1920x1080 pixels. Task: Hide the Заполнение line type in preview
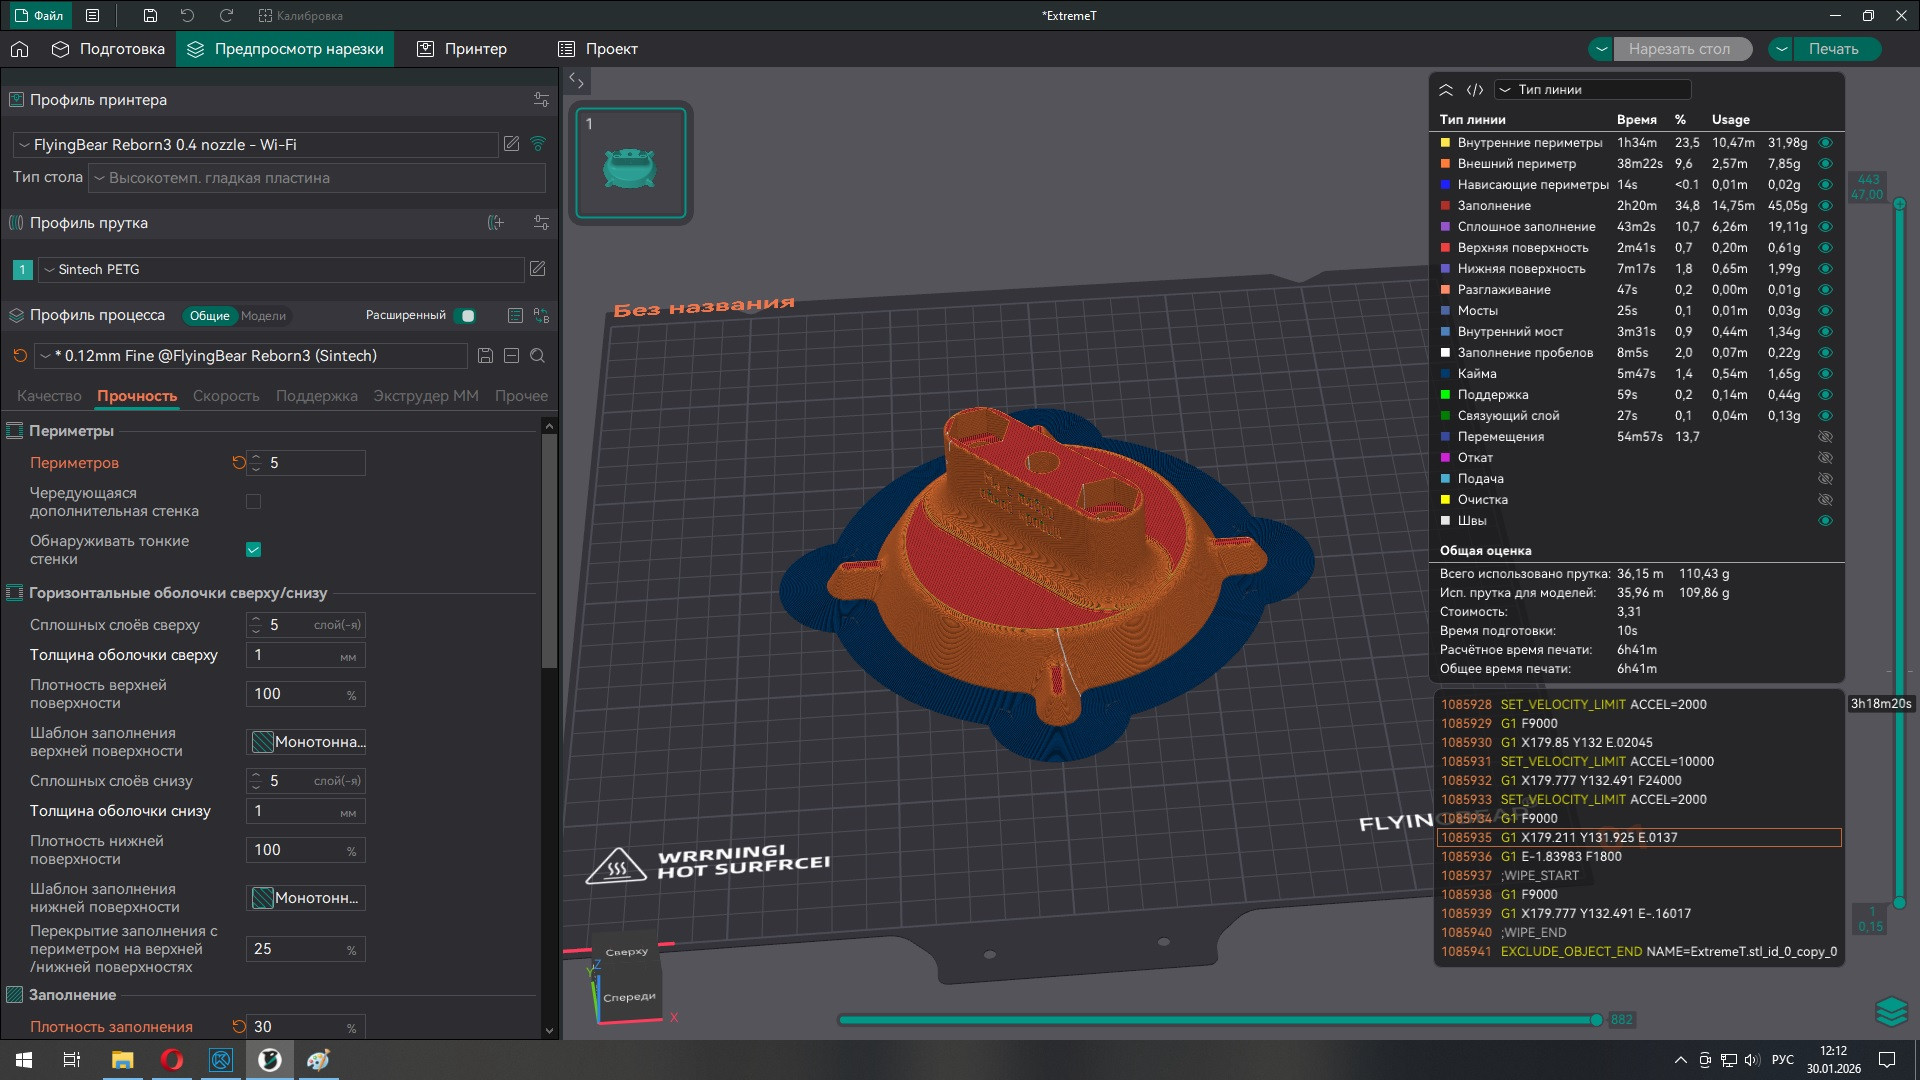point(1825,206)
